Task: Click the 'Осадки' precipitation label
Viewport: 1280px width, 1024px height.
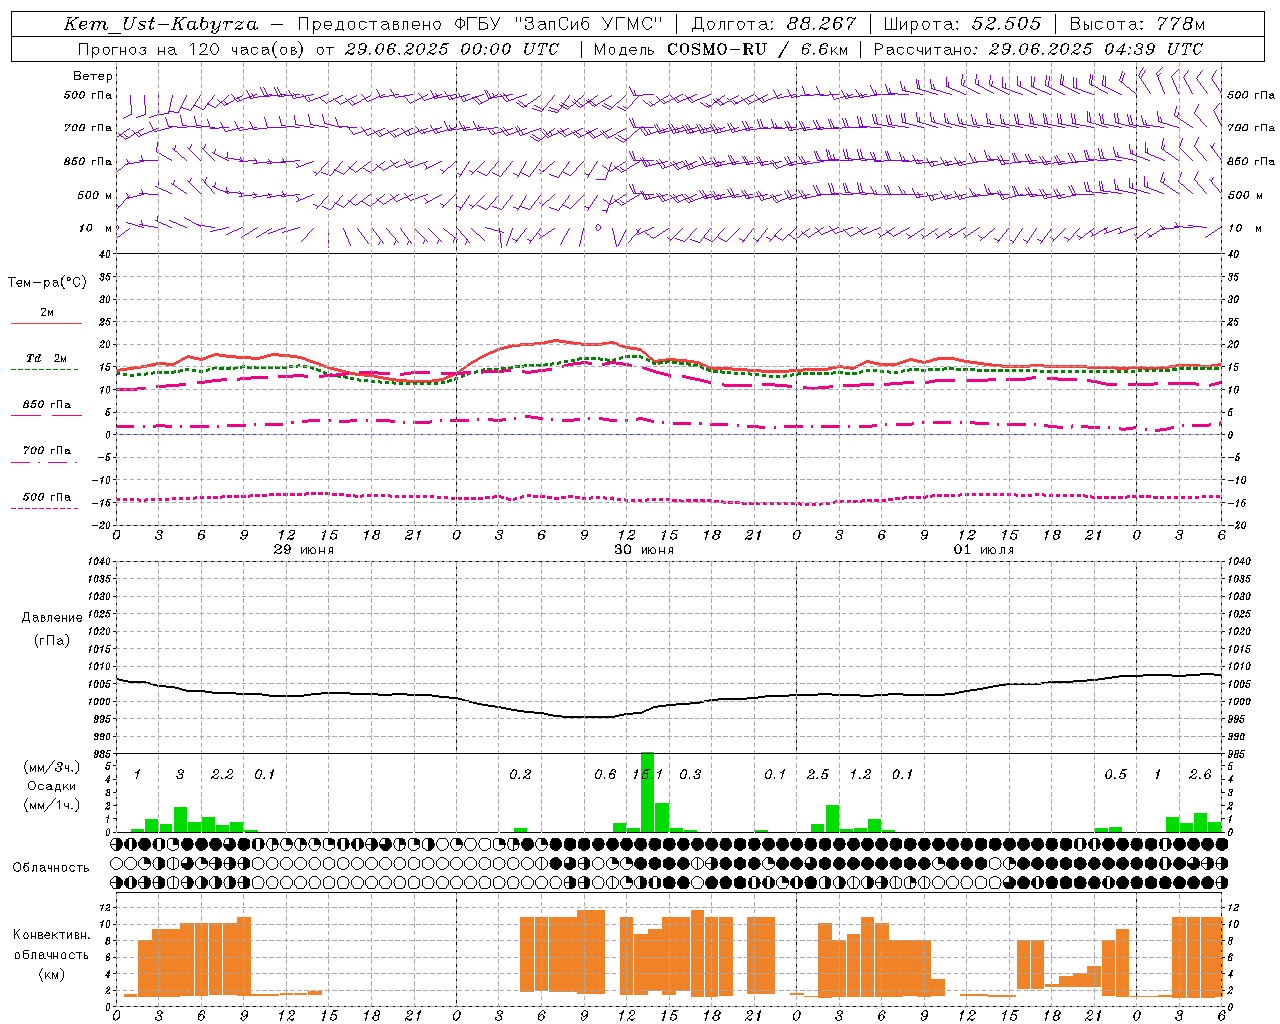Action: 52,786
